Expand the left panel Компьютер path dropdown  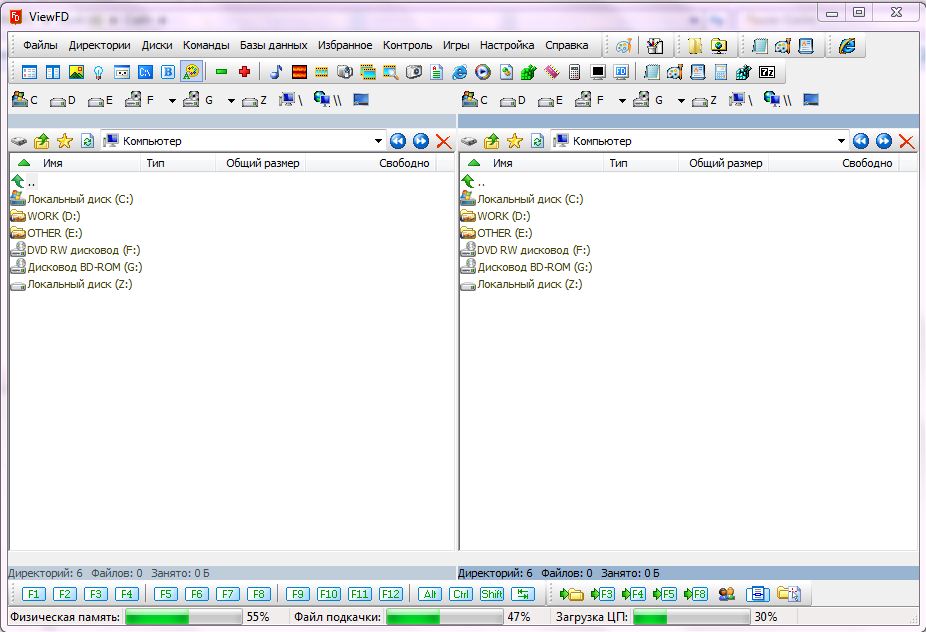[x=378, y=141]
